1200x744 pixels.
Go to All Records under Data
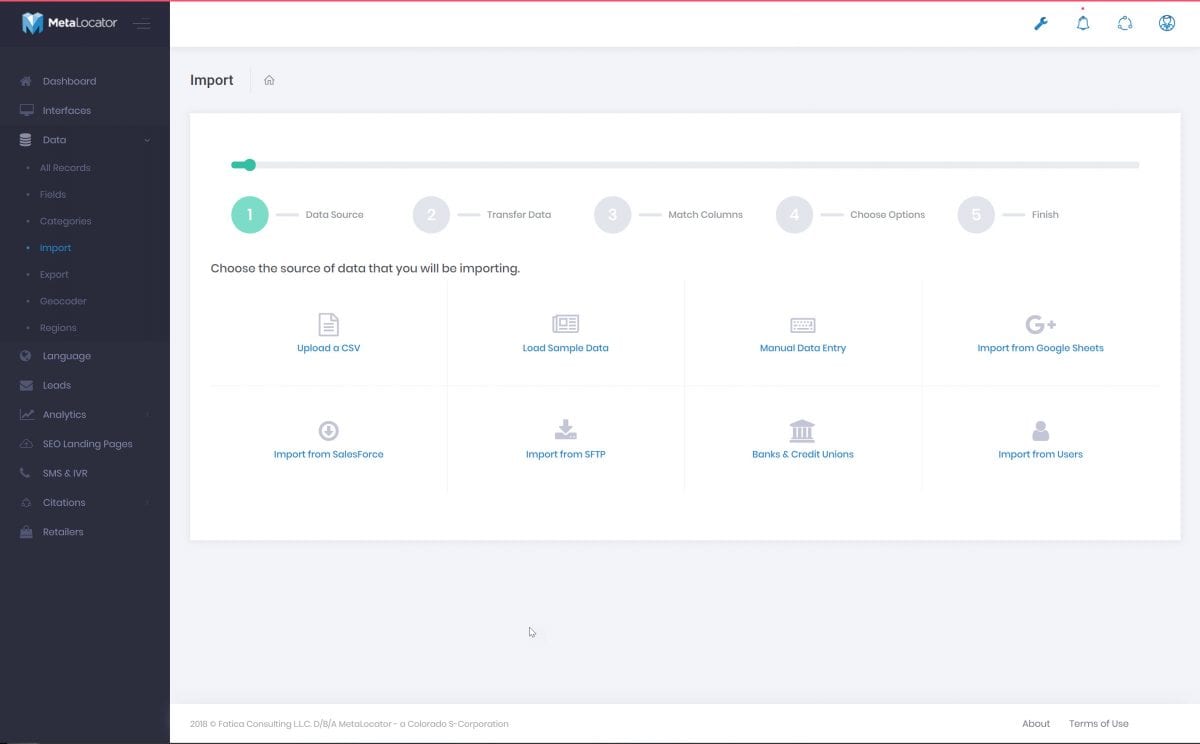click(65, 168)
